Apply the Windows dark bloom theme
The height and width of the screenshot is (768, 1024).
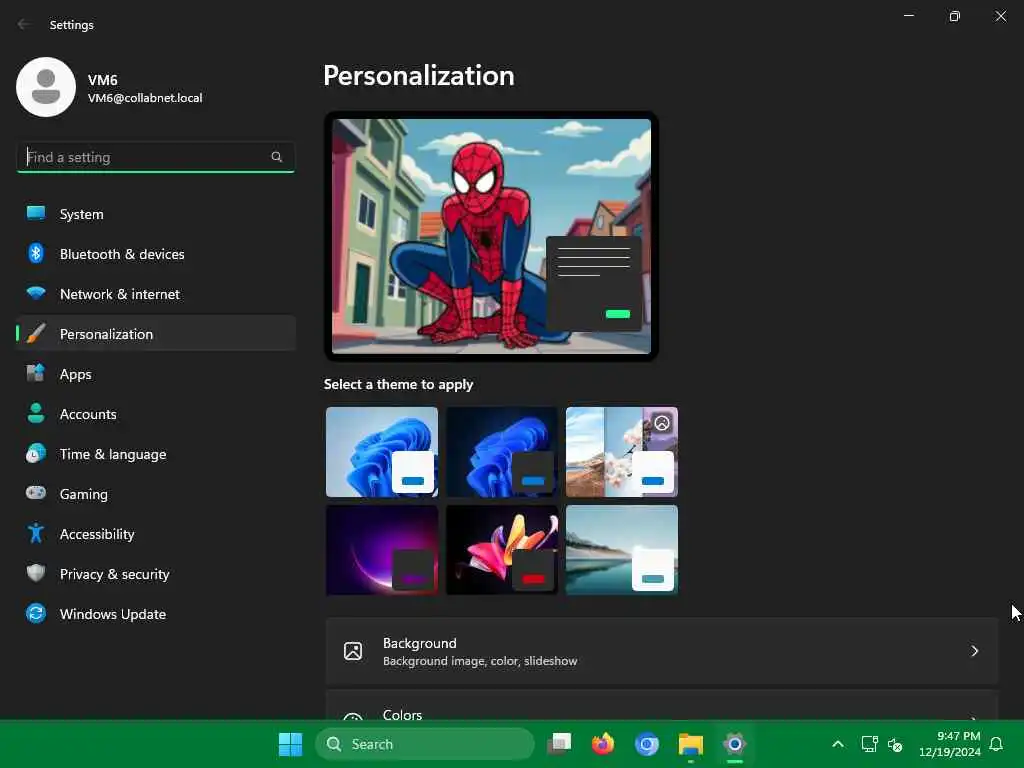[x=502, y=452]
